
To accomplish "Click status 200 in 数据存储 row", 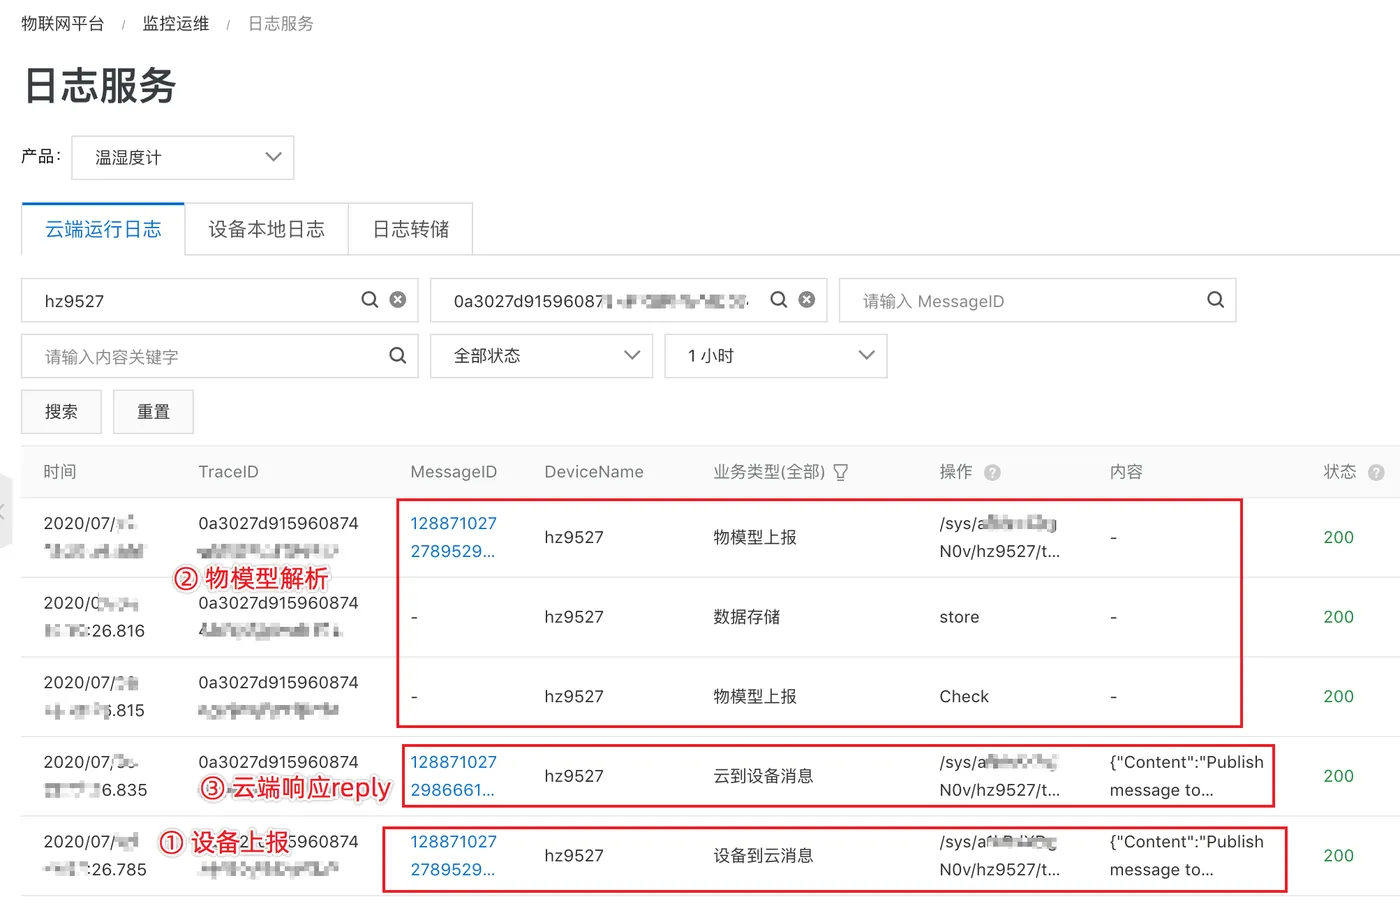I will click(x=1338, y=617).
